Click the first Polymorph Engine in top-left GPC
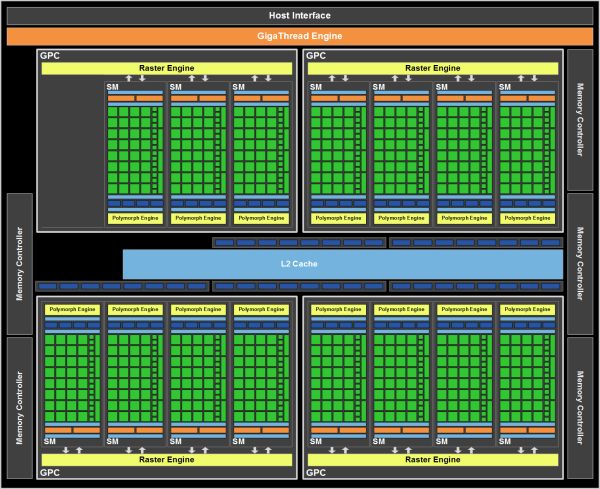The image size is (600, 489). [x=135, y=218]
